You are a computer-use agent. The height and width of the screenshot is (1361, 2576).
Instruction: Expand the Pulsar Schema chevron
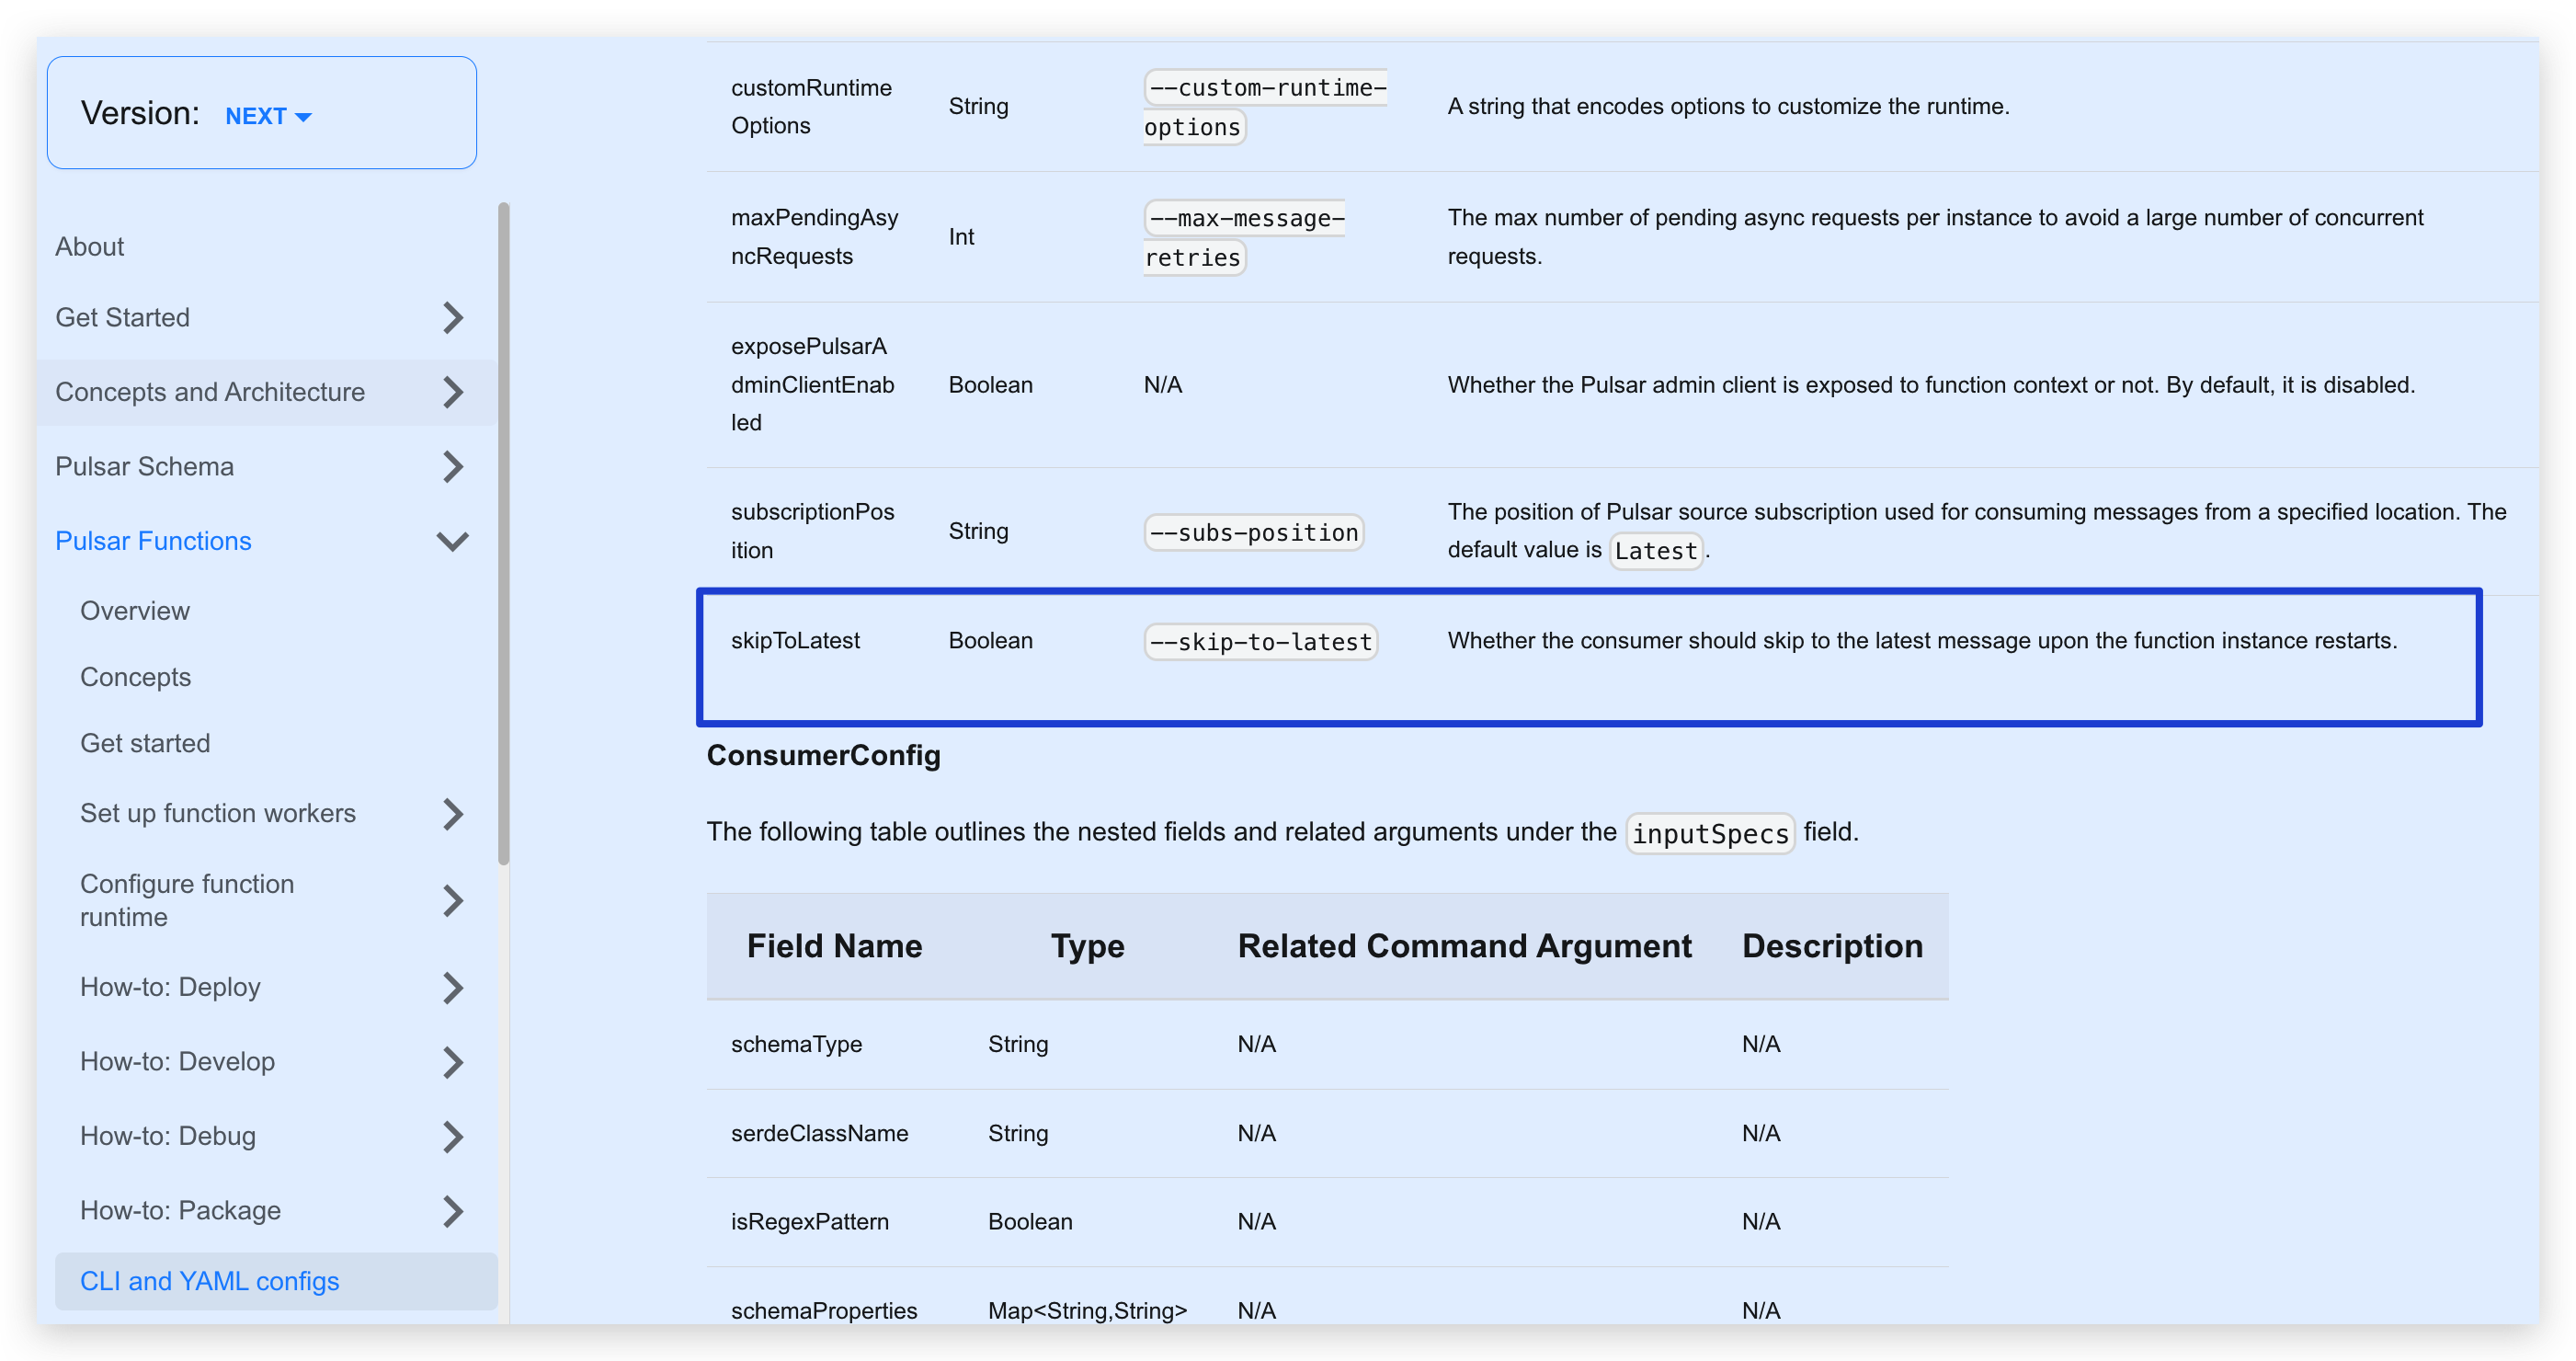click(x=453, y=467)
